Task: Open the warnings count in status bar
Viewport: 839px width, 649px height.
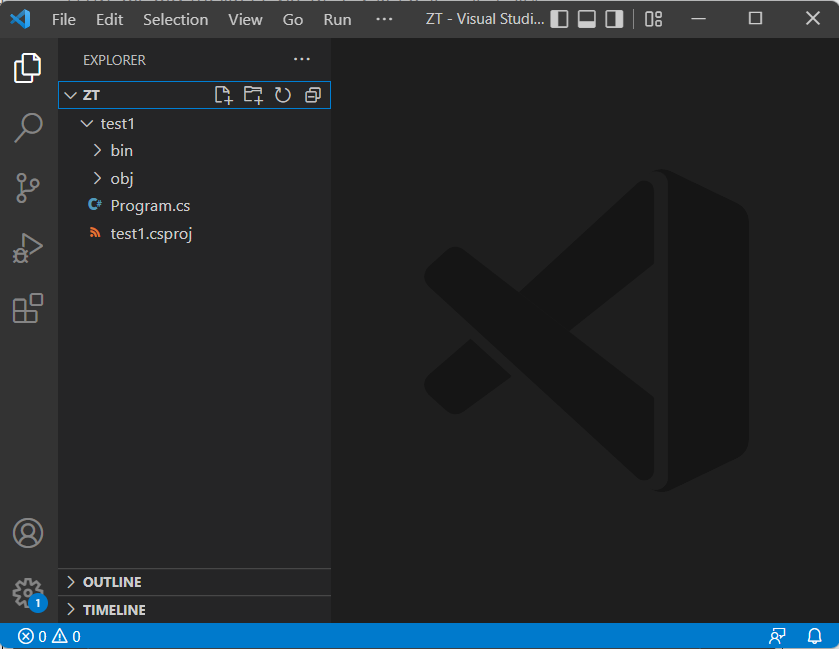Action: point(66,636)
